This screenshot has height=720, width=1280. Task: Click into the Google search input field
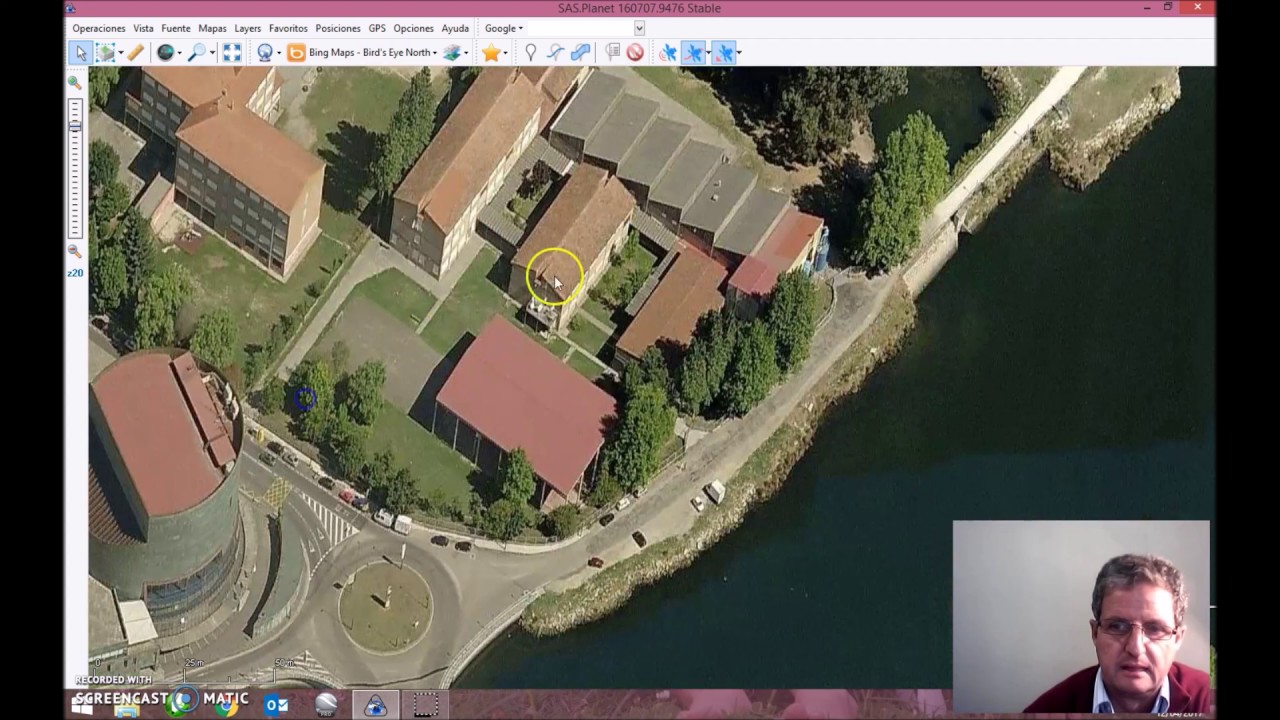pyautogui.click(x=580, y=28)
